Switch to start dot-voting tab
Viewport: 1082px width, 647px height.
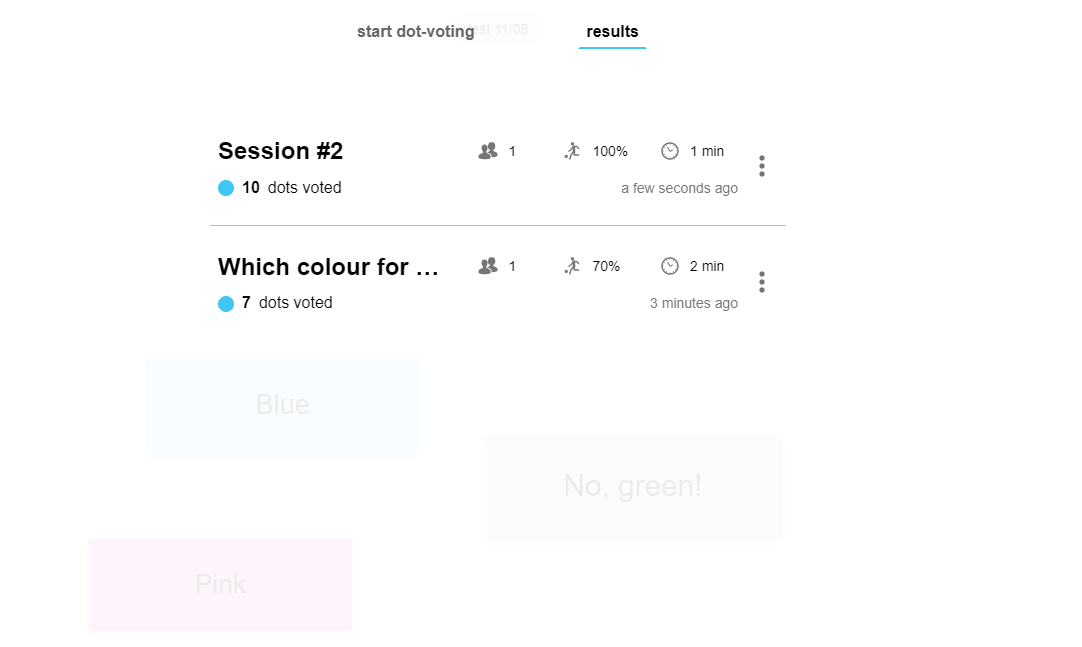[415, 31]
